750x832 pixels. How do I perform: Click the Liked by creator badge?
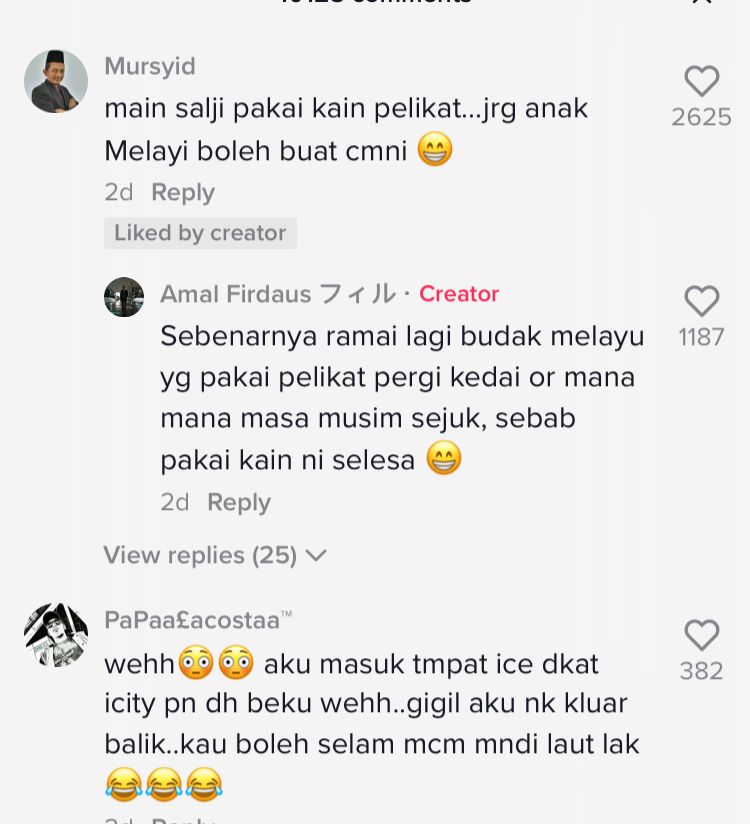point(200,233)
